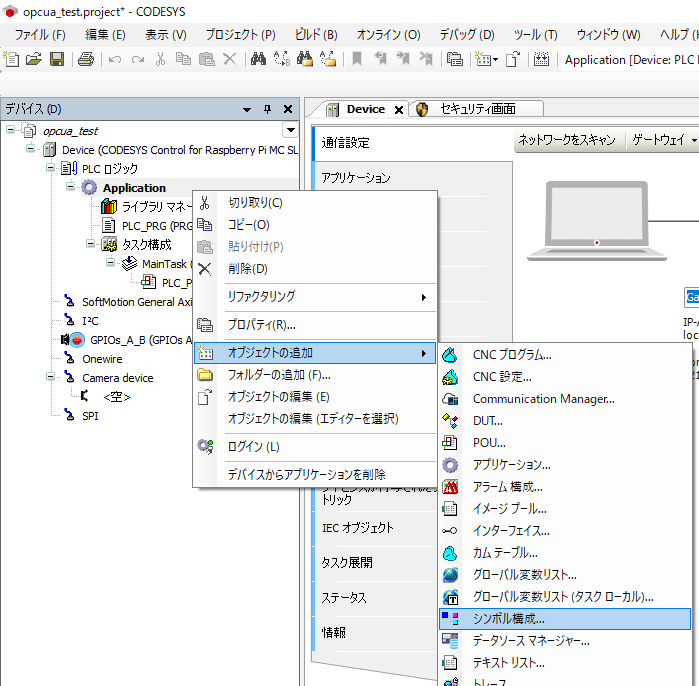This screenshot has width=699, height=686.
Task: Click the Print toolbar icon
Action: 86,59
